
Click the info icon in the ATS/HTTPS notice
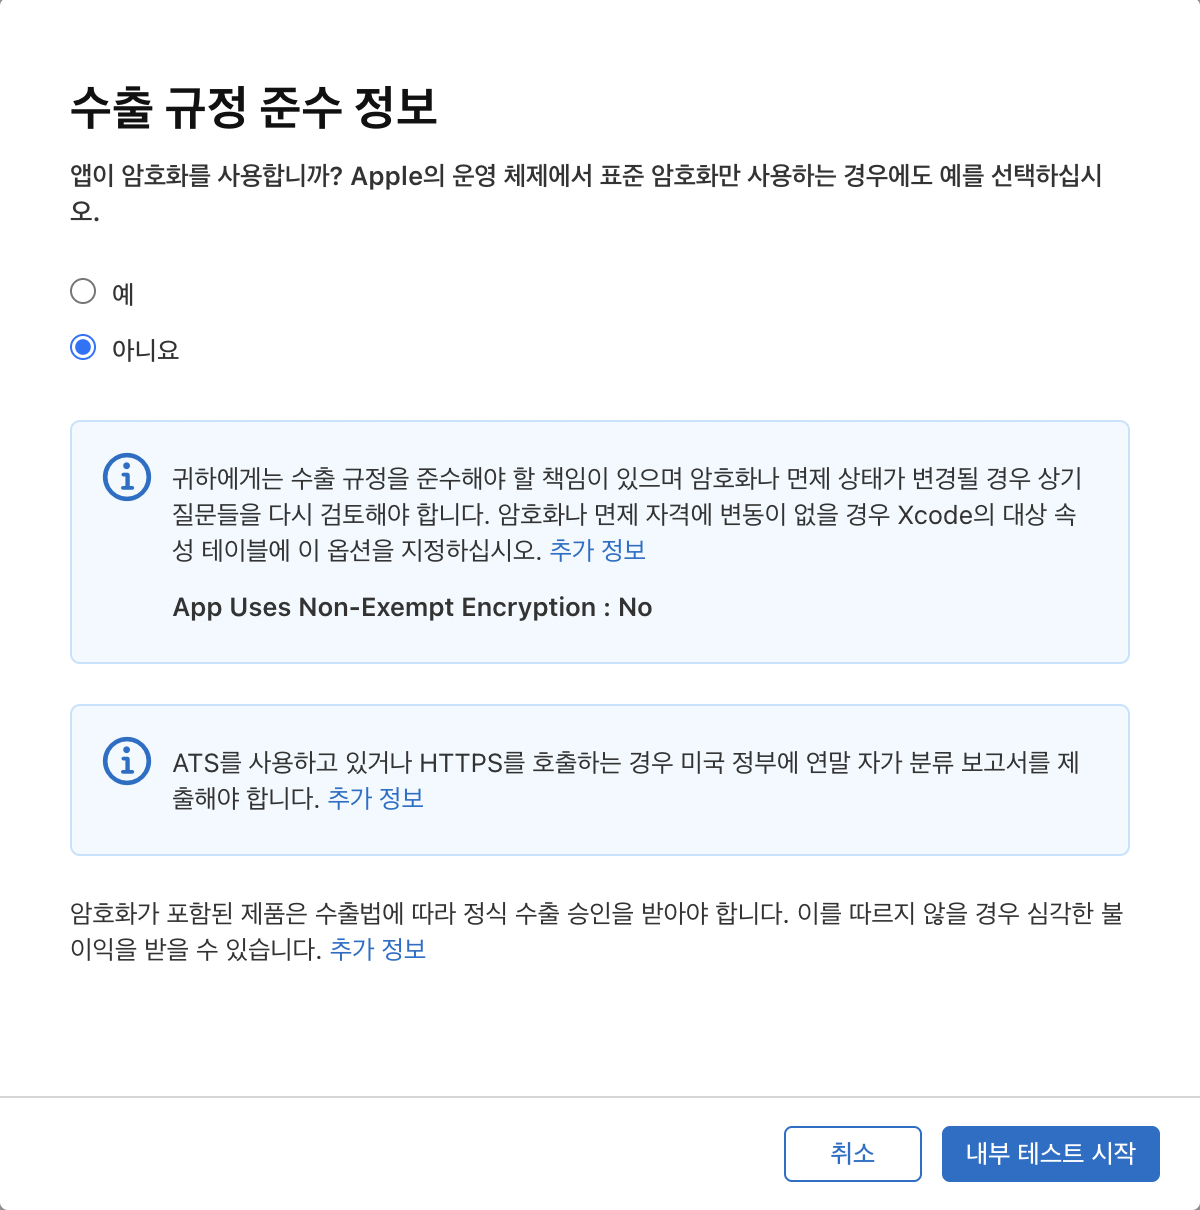(x=127, y=762)
